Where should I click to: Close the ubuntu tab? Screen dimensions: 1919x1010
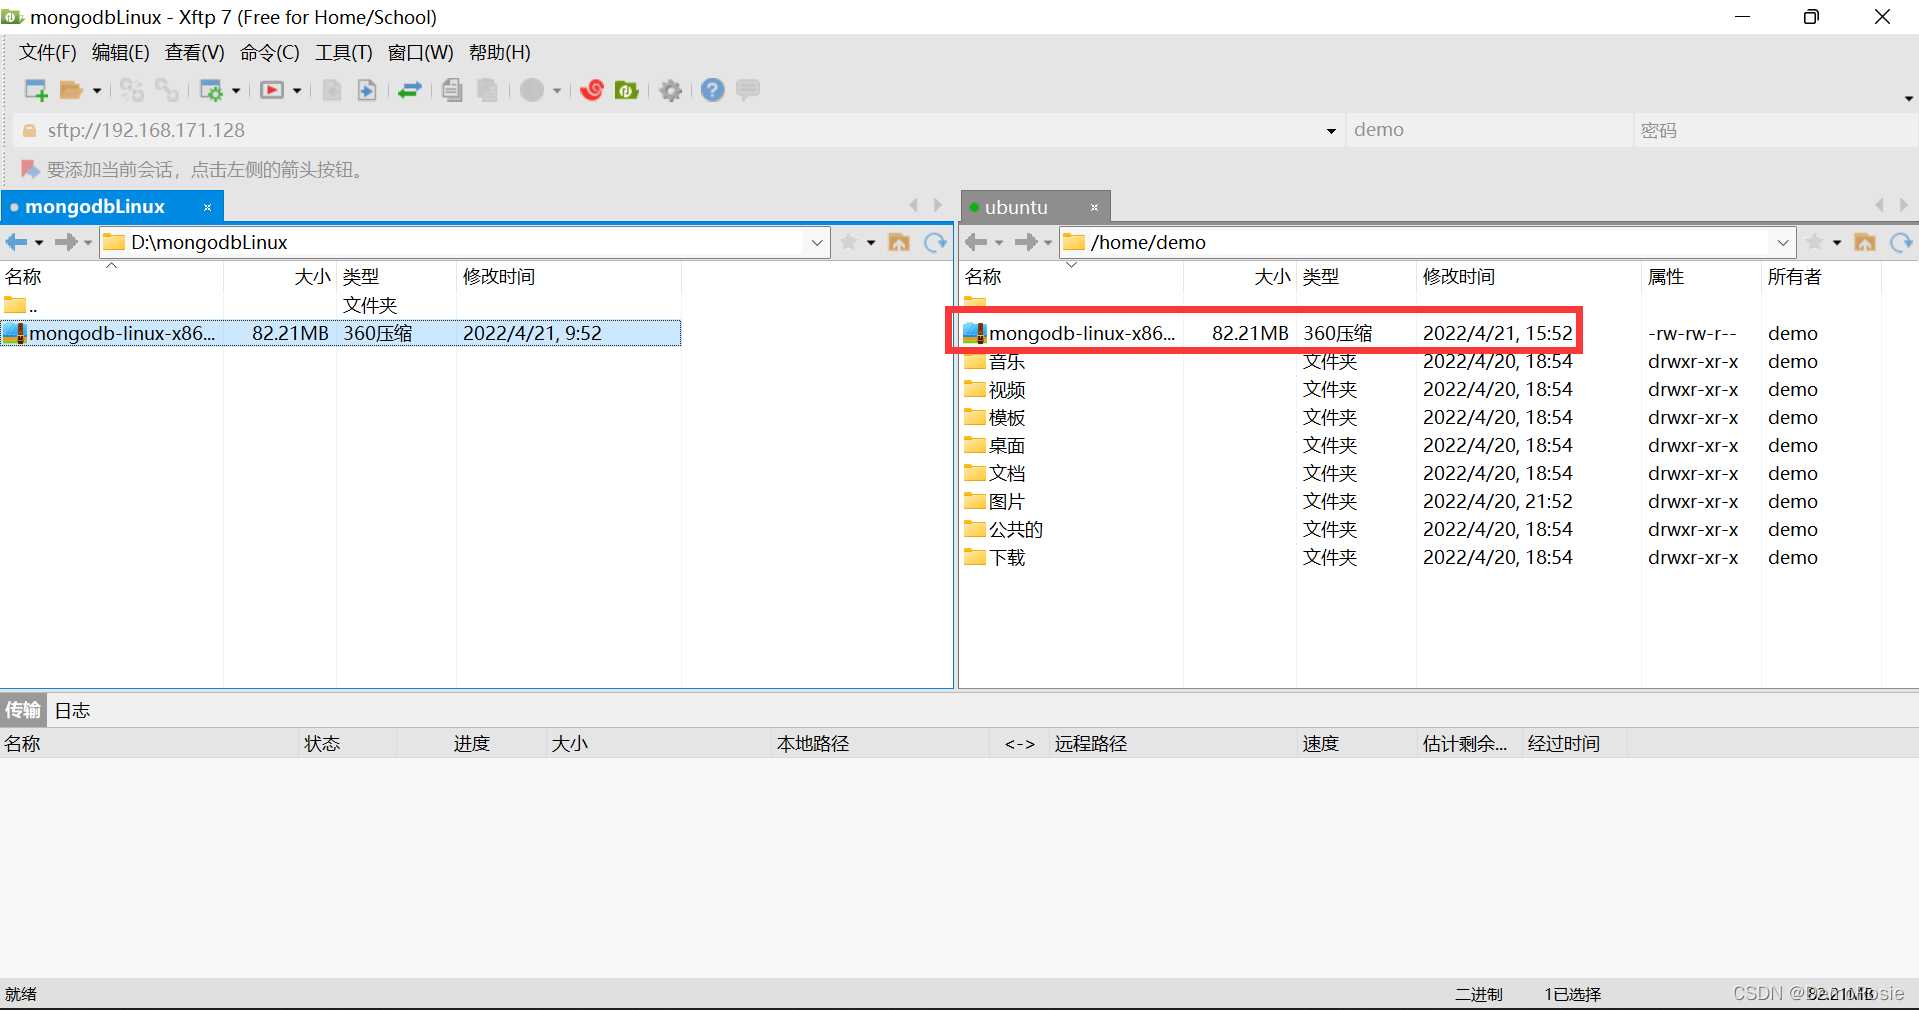[x=1094, y=207]
